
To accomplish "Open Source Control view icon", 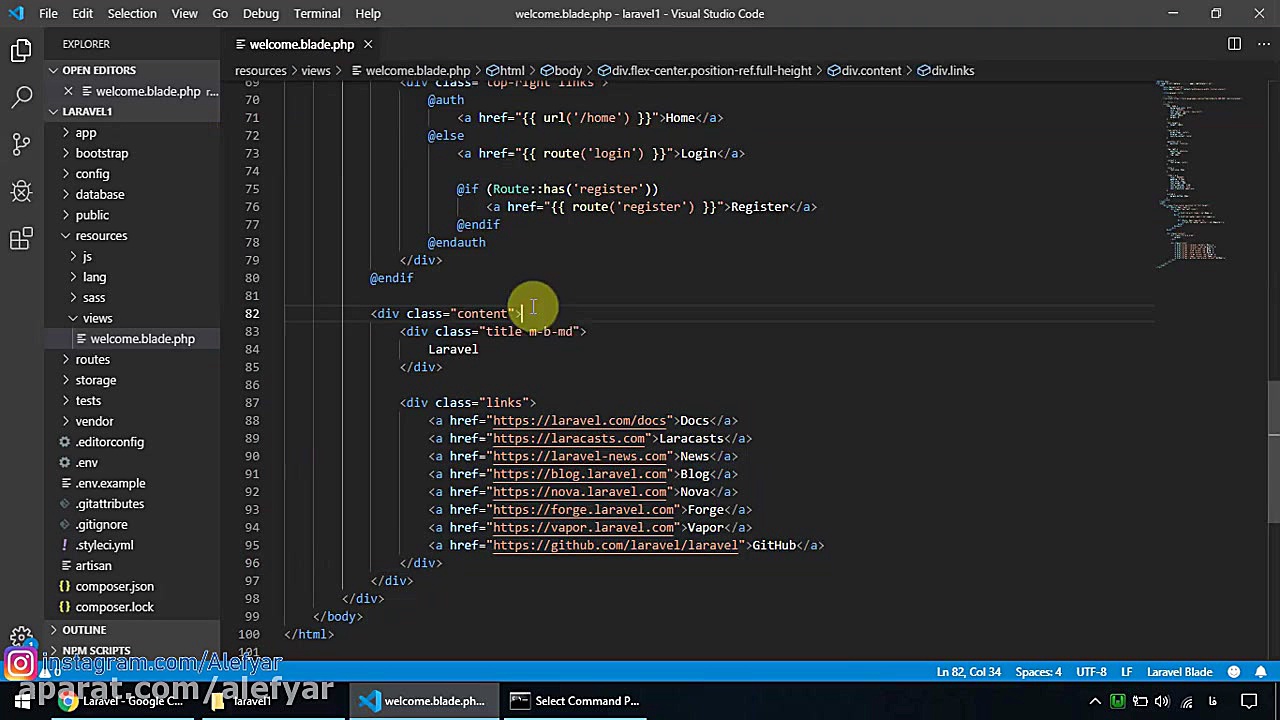I will point(22,144).
